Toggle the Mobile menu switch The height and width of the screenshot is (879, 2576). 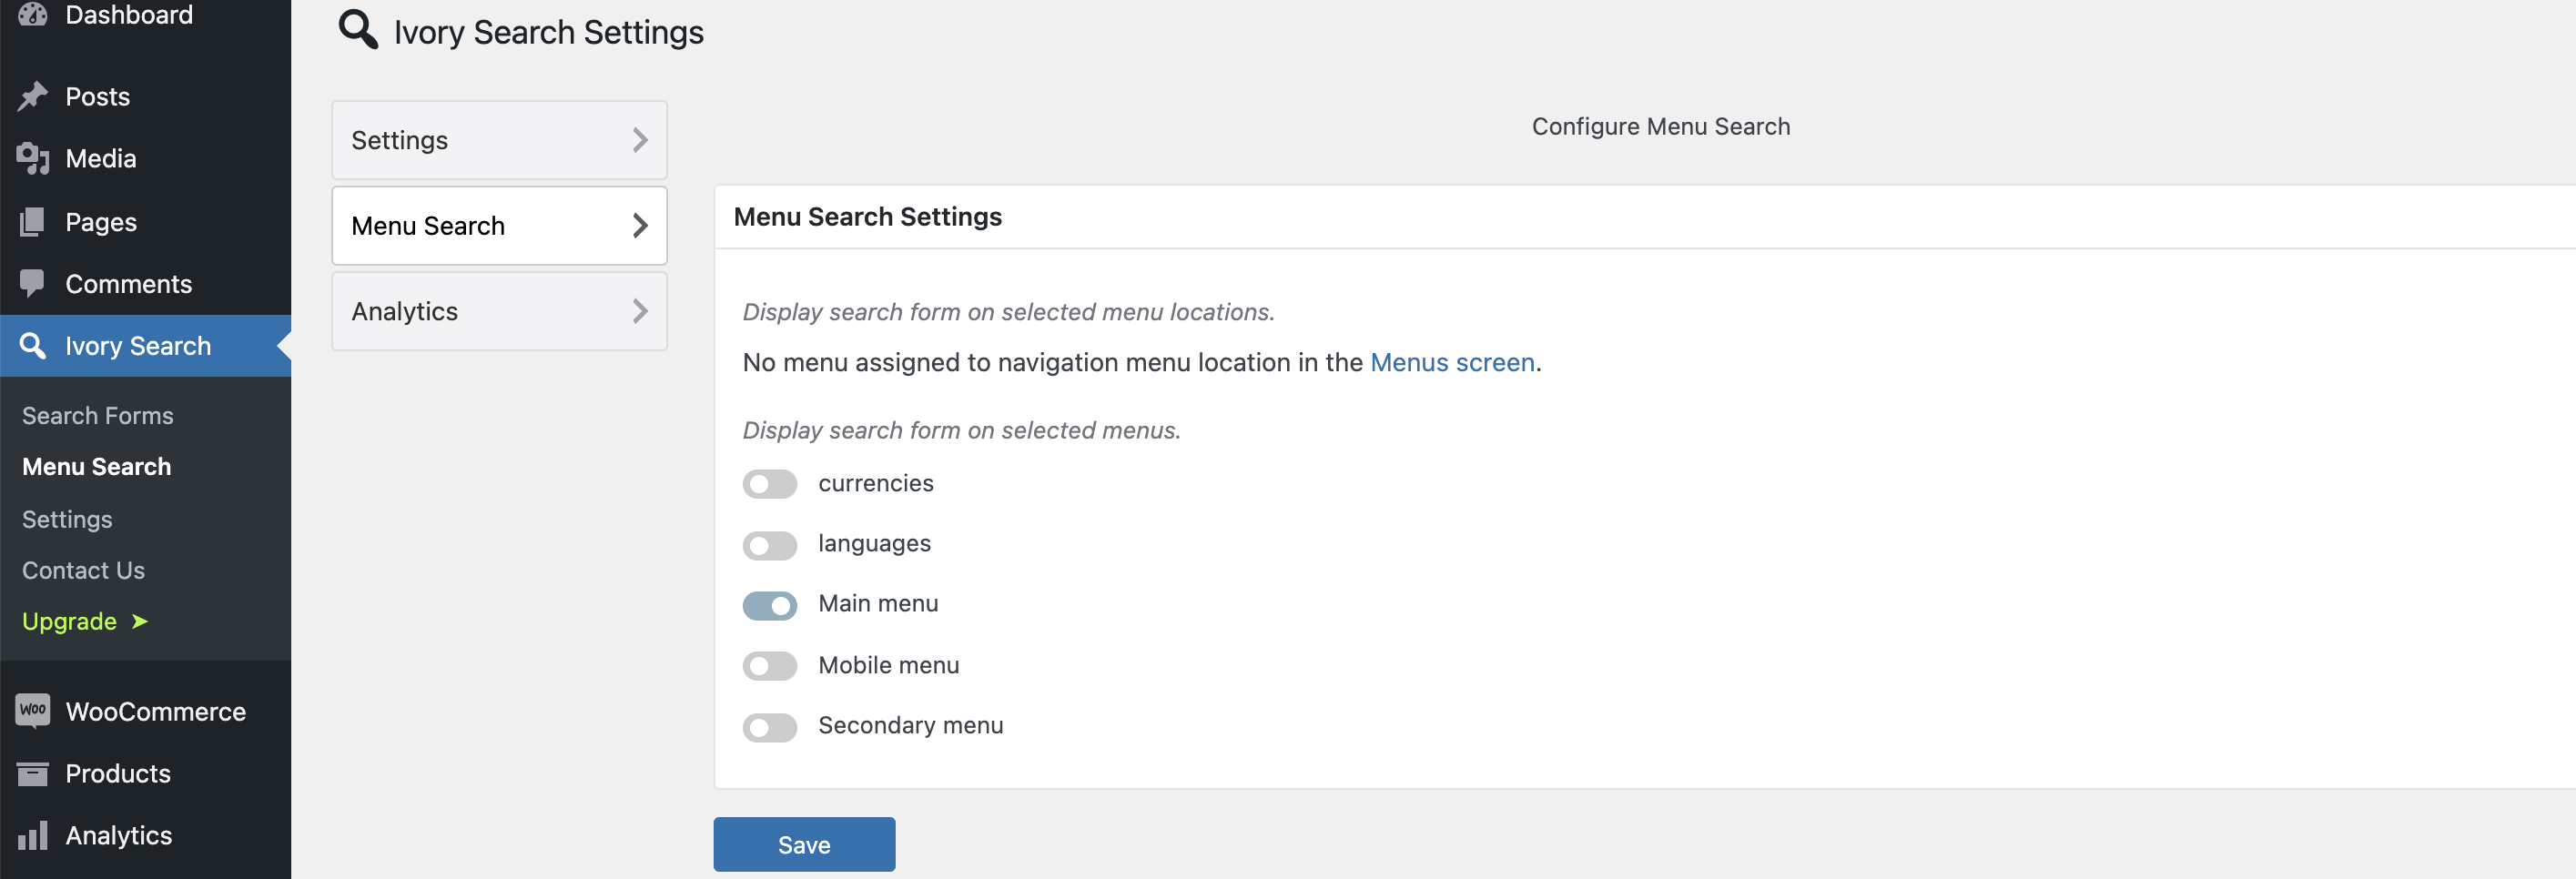[770, 666]
